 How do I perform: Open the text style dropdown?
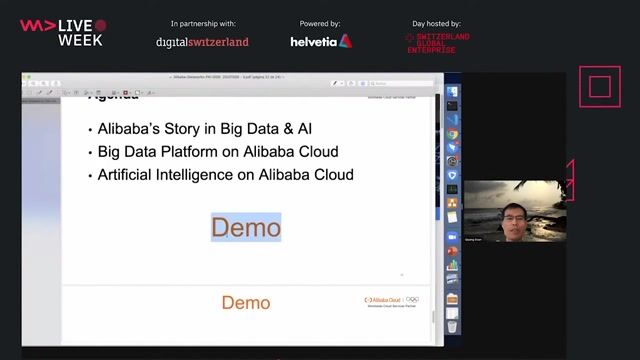point(151,93)
